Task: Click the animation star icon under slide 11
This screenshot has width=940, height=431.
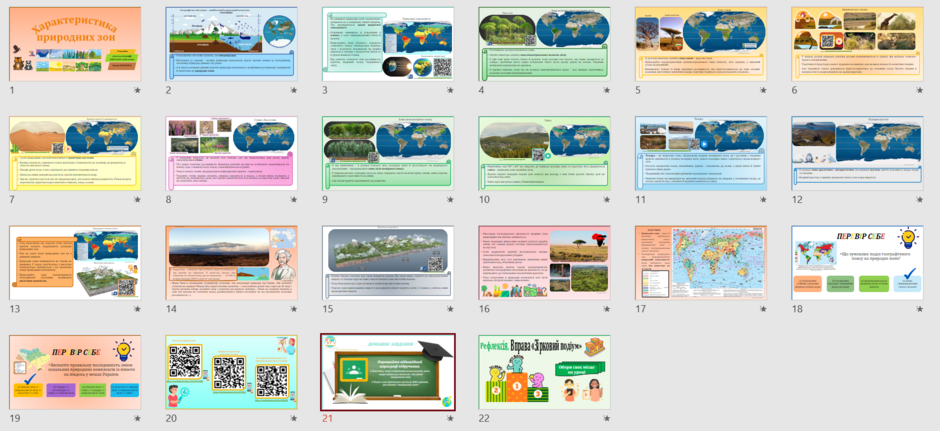Action: (x=763, y=200)
